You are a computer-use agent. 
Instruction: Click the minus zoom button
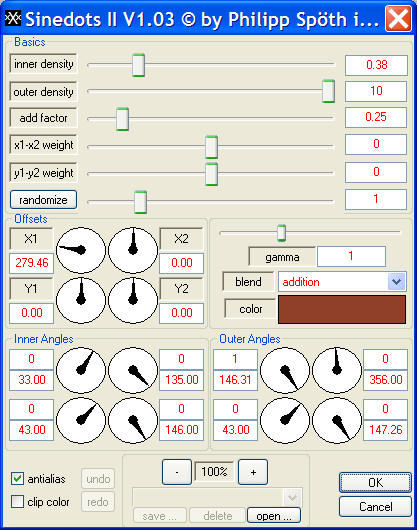(x=177, y=472)
